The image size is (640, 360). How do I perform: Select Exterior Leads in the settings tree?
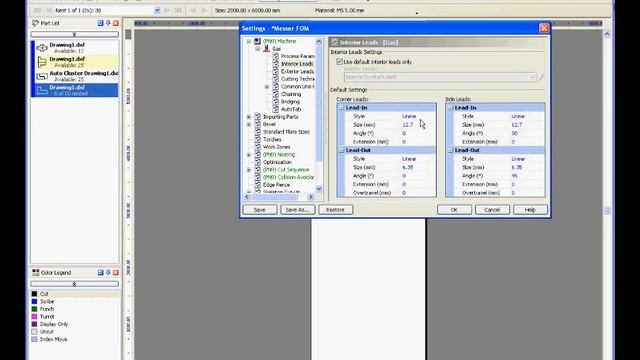click(297, 71)
